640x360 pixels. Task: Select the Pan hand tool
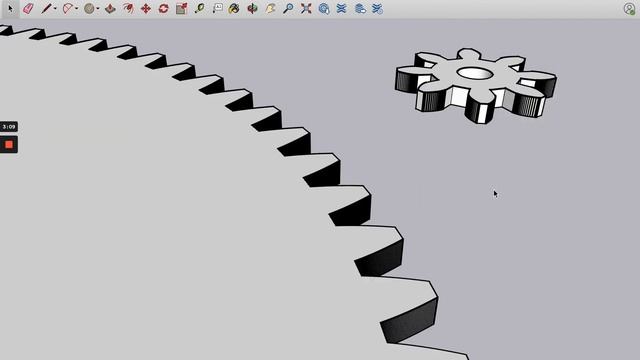point(270,9)
